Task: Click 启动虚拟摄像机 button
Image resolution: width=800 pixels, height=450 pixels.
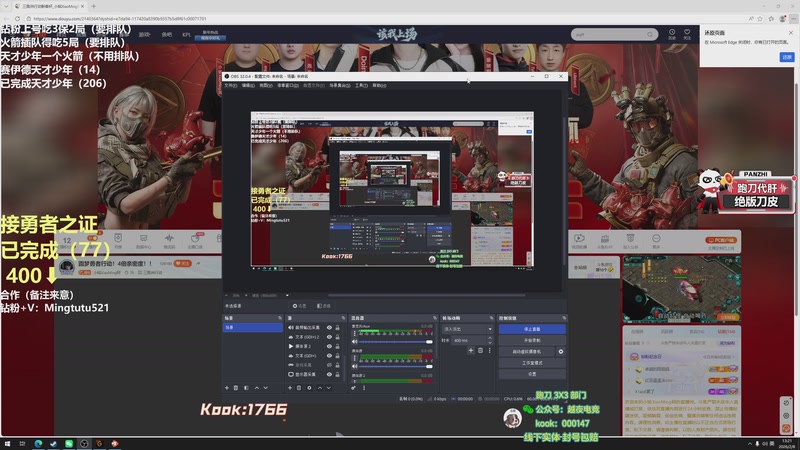Action: pyautogui.click(x=527, y=352)
